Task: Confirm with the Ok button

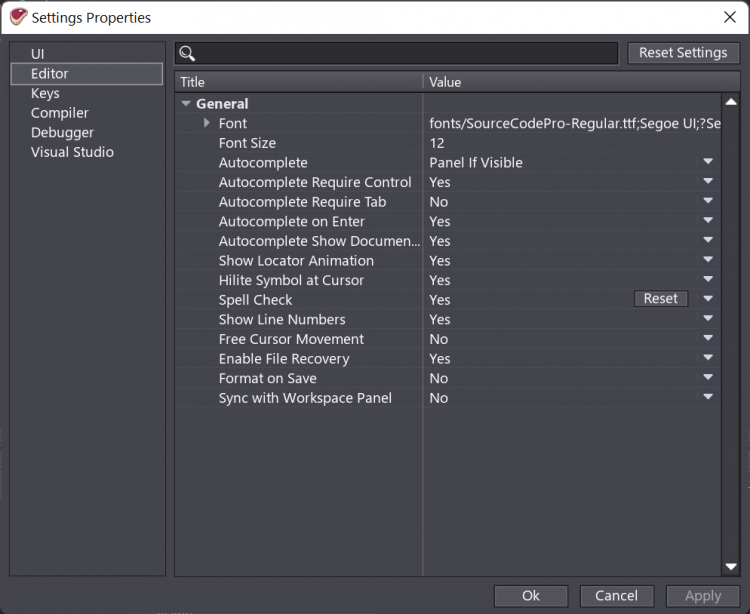Action: (531, 595)
